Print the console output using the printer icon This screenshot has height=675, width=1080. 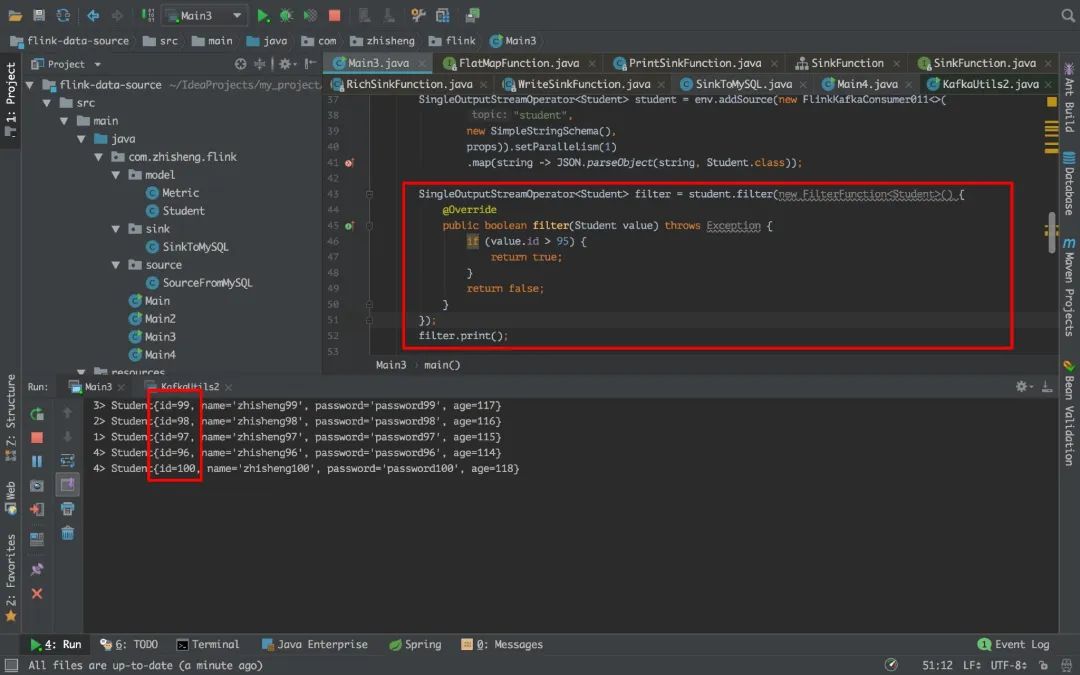67,509
